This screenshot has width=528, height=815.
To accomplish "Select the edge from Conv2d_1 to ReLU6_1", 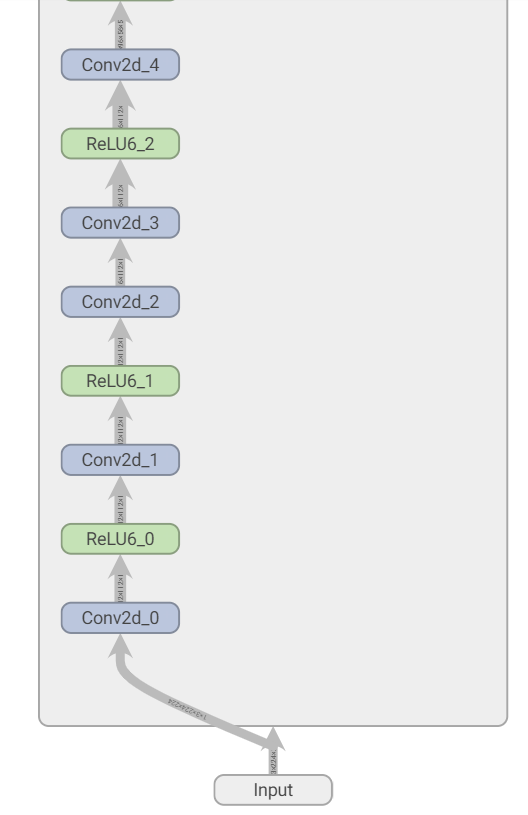I will [120, 420].
